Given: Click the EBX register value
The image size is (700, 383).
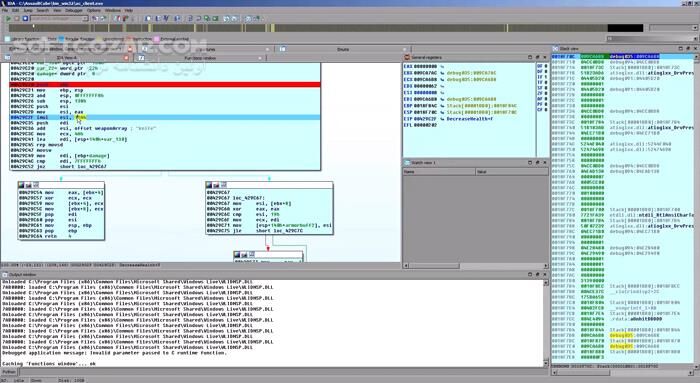Looking at the screenshot, I should coord(425,73).
